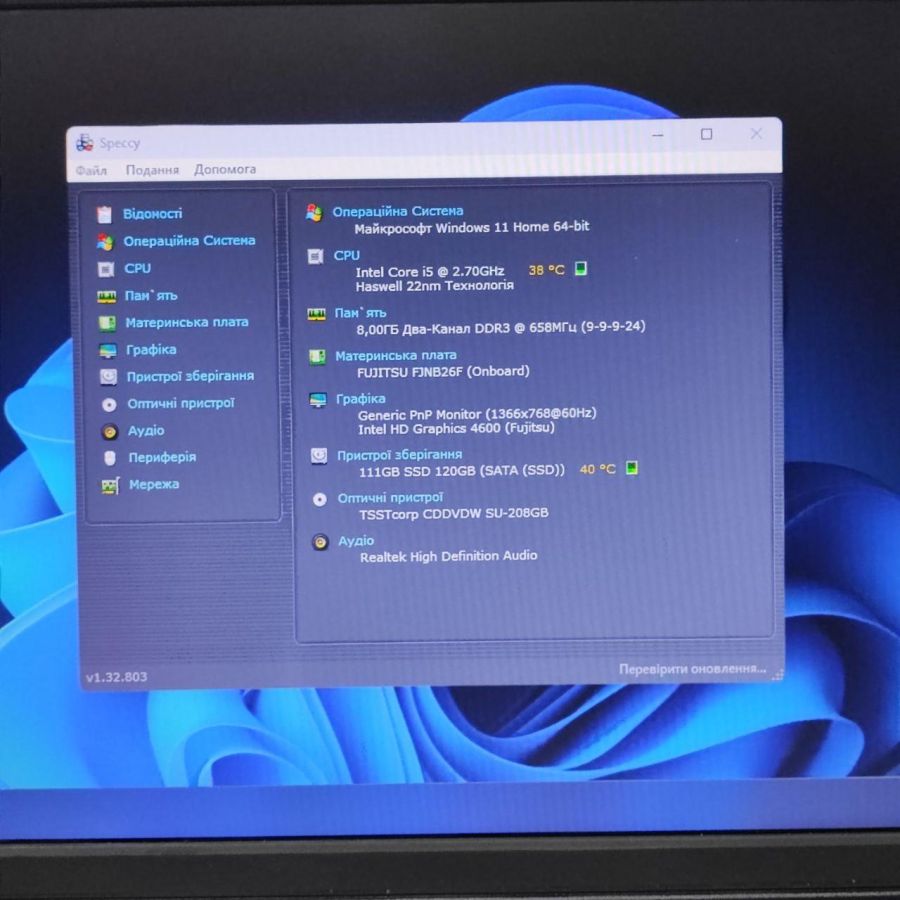Maximize the Speccy window
The width and height of the screenshot is (900, 900).
tap(707, 134)
